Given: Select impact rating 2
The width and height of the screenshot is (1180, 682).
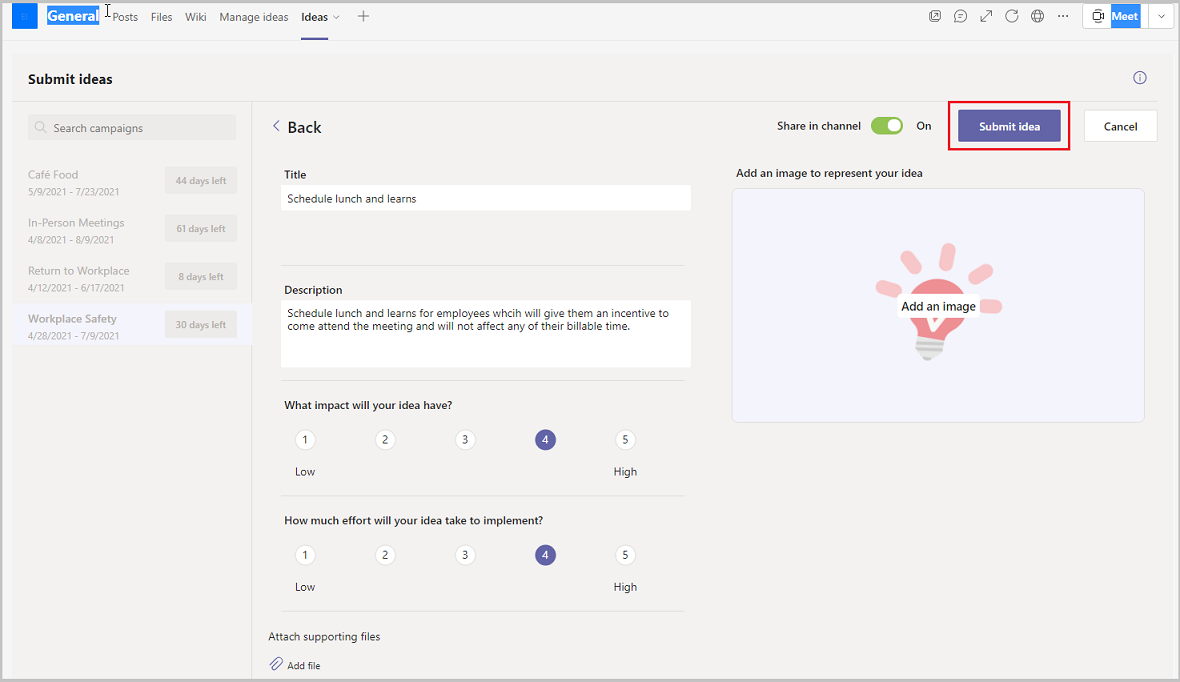Looking at the screenshot, I should pyautogui.click(x=385, y=440).
